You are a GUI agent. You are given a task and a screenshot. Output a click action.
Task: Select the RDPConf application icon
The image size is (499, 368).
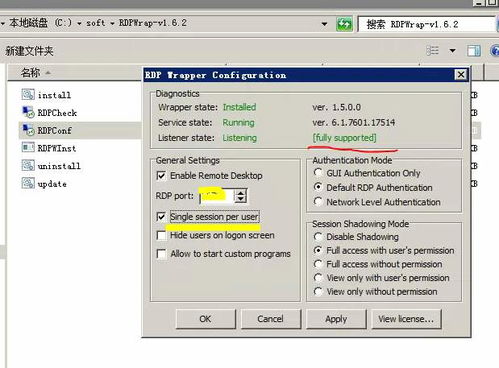[28, 130]
